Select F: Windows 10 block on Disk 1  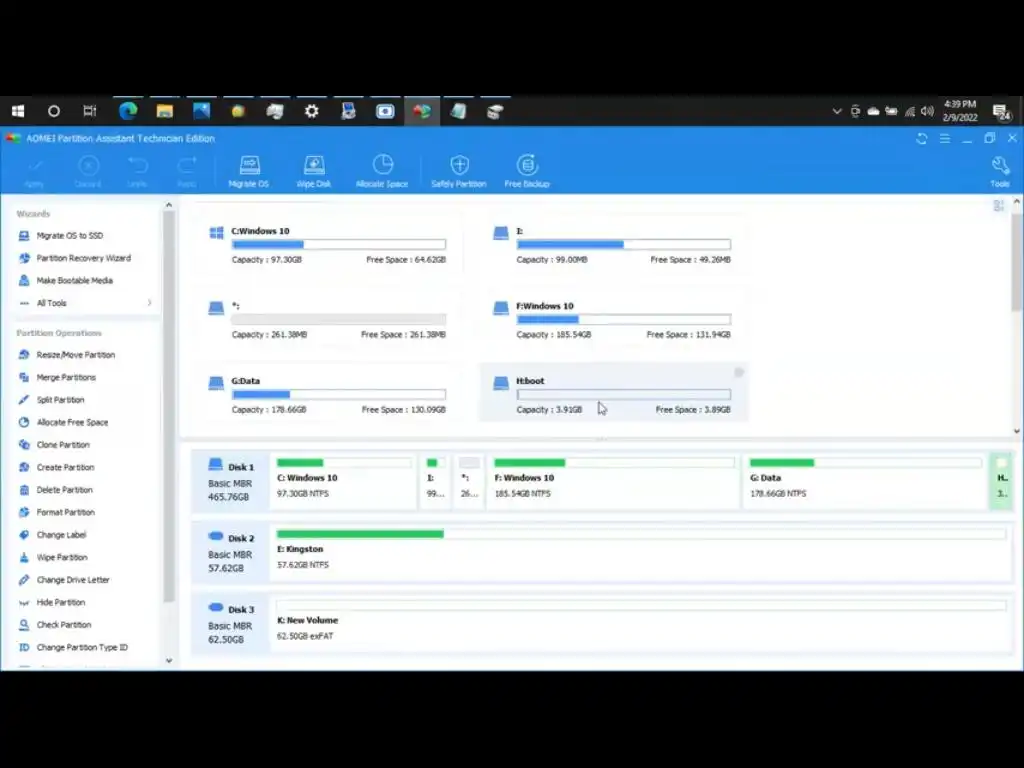613,481
